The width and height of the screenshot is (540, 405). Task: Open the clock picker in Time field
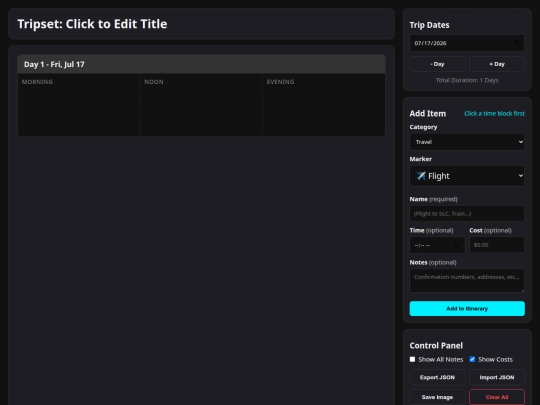pos(456,245)
